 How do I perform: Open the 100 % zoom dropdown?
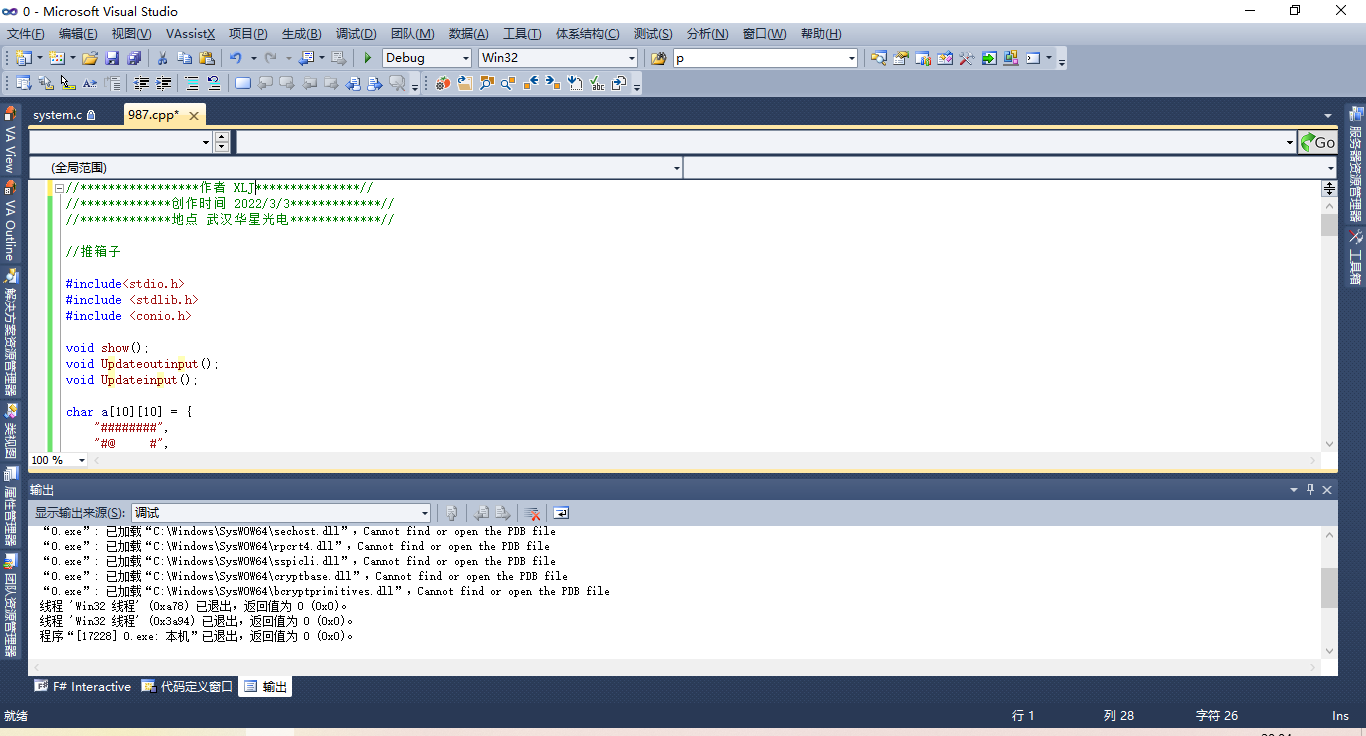pos(81,460)
